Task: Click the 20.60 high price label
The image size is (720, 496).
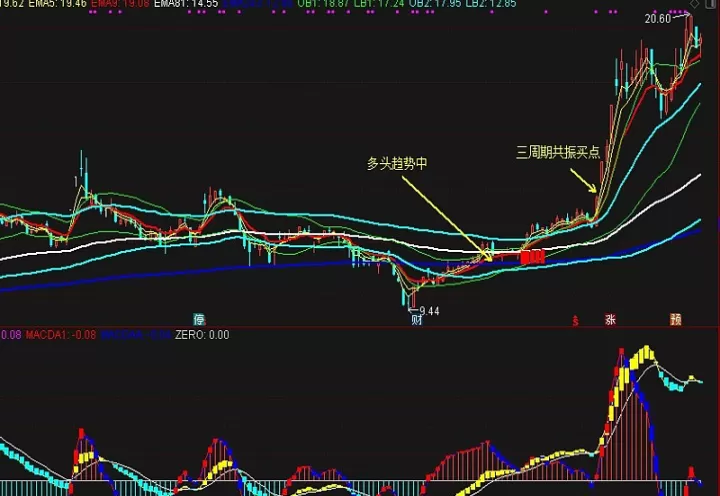Action: (x=658, y=19)
